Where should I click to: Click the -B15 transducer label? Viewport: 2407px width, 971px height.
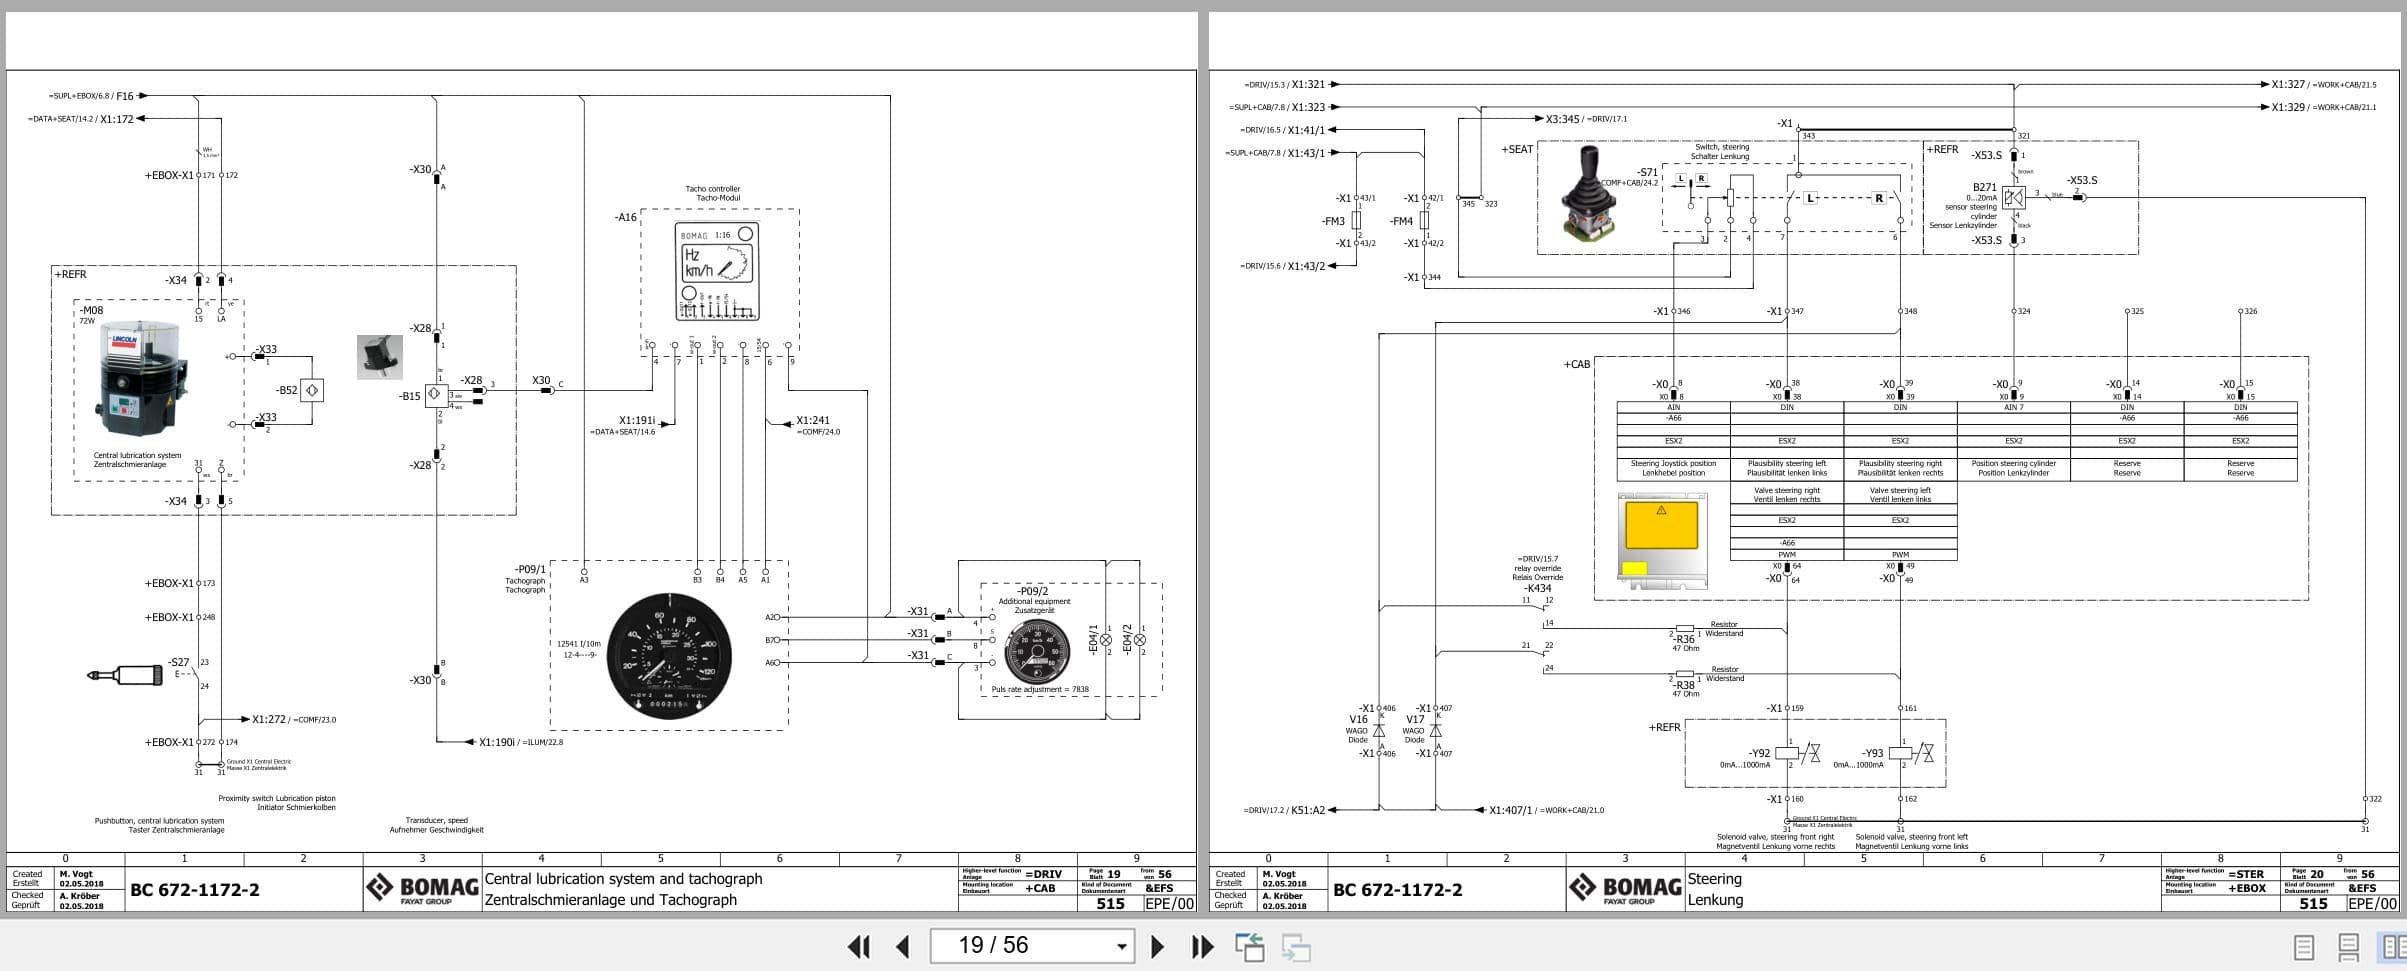click(x=410, y=396)
